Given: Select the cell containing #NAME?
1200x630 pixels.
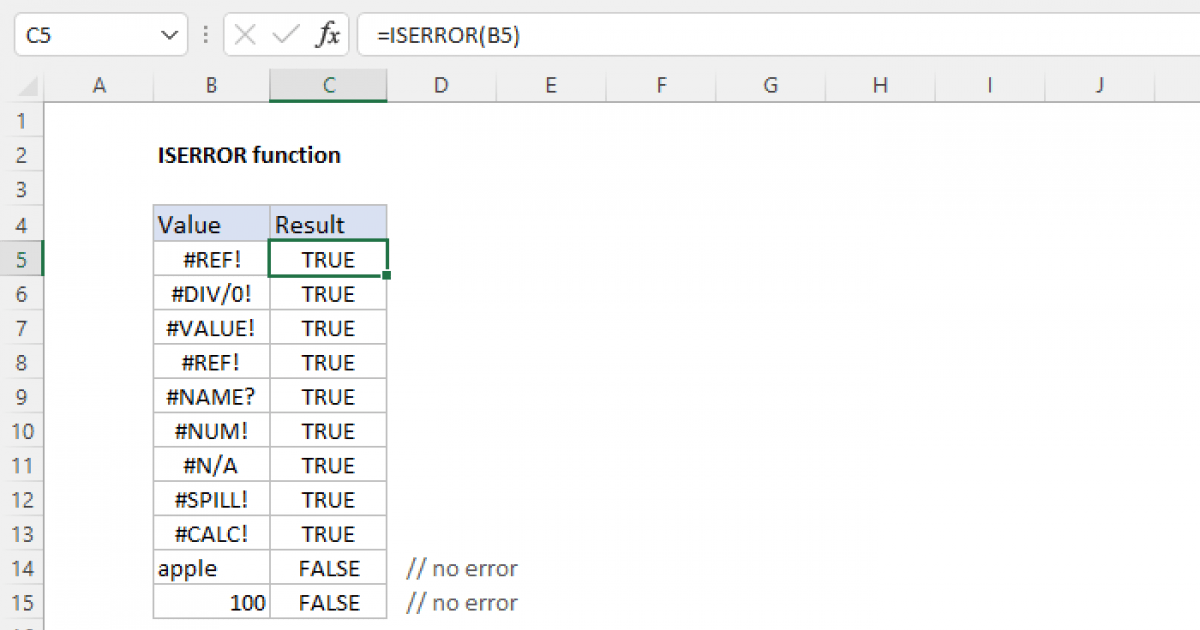Looking at the screenshot, I should point(210,396).
